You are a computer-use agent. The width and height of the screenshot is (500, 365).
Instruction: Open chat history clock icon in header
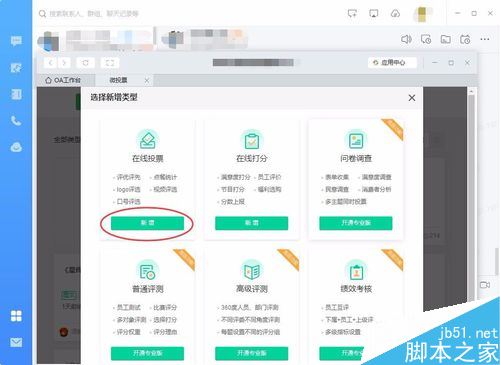click(x=426, y=39)
